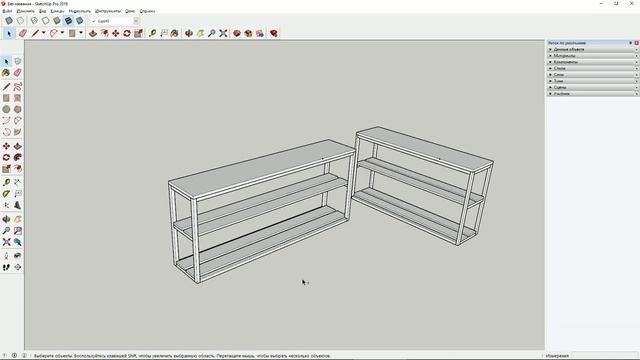
Task: Expand the Данные объекта panel
Action: [593, 49]
